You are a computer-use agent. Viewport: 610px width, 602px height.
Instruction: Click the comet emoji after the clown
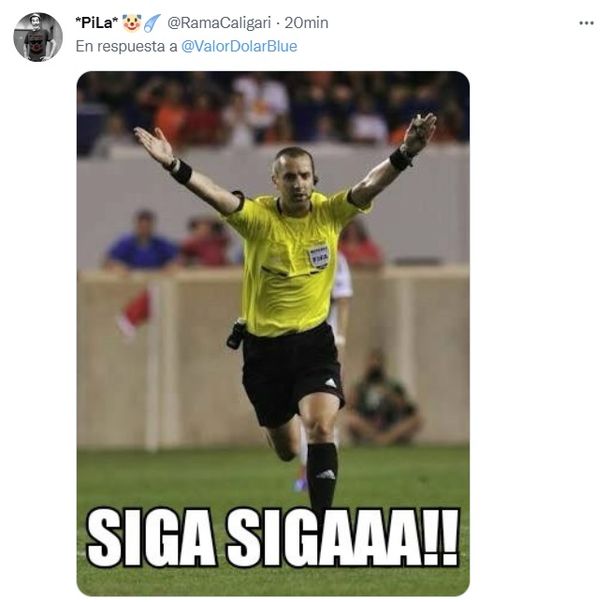click(152, 23)
